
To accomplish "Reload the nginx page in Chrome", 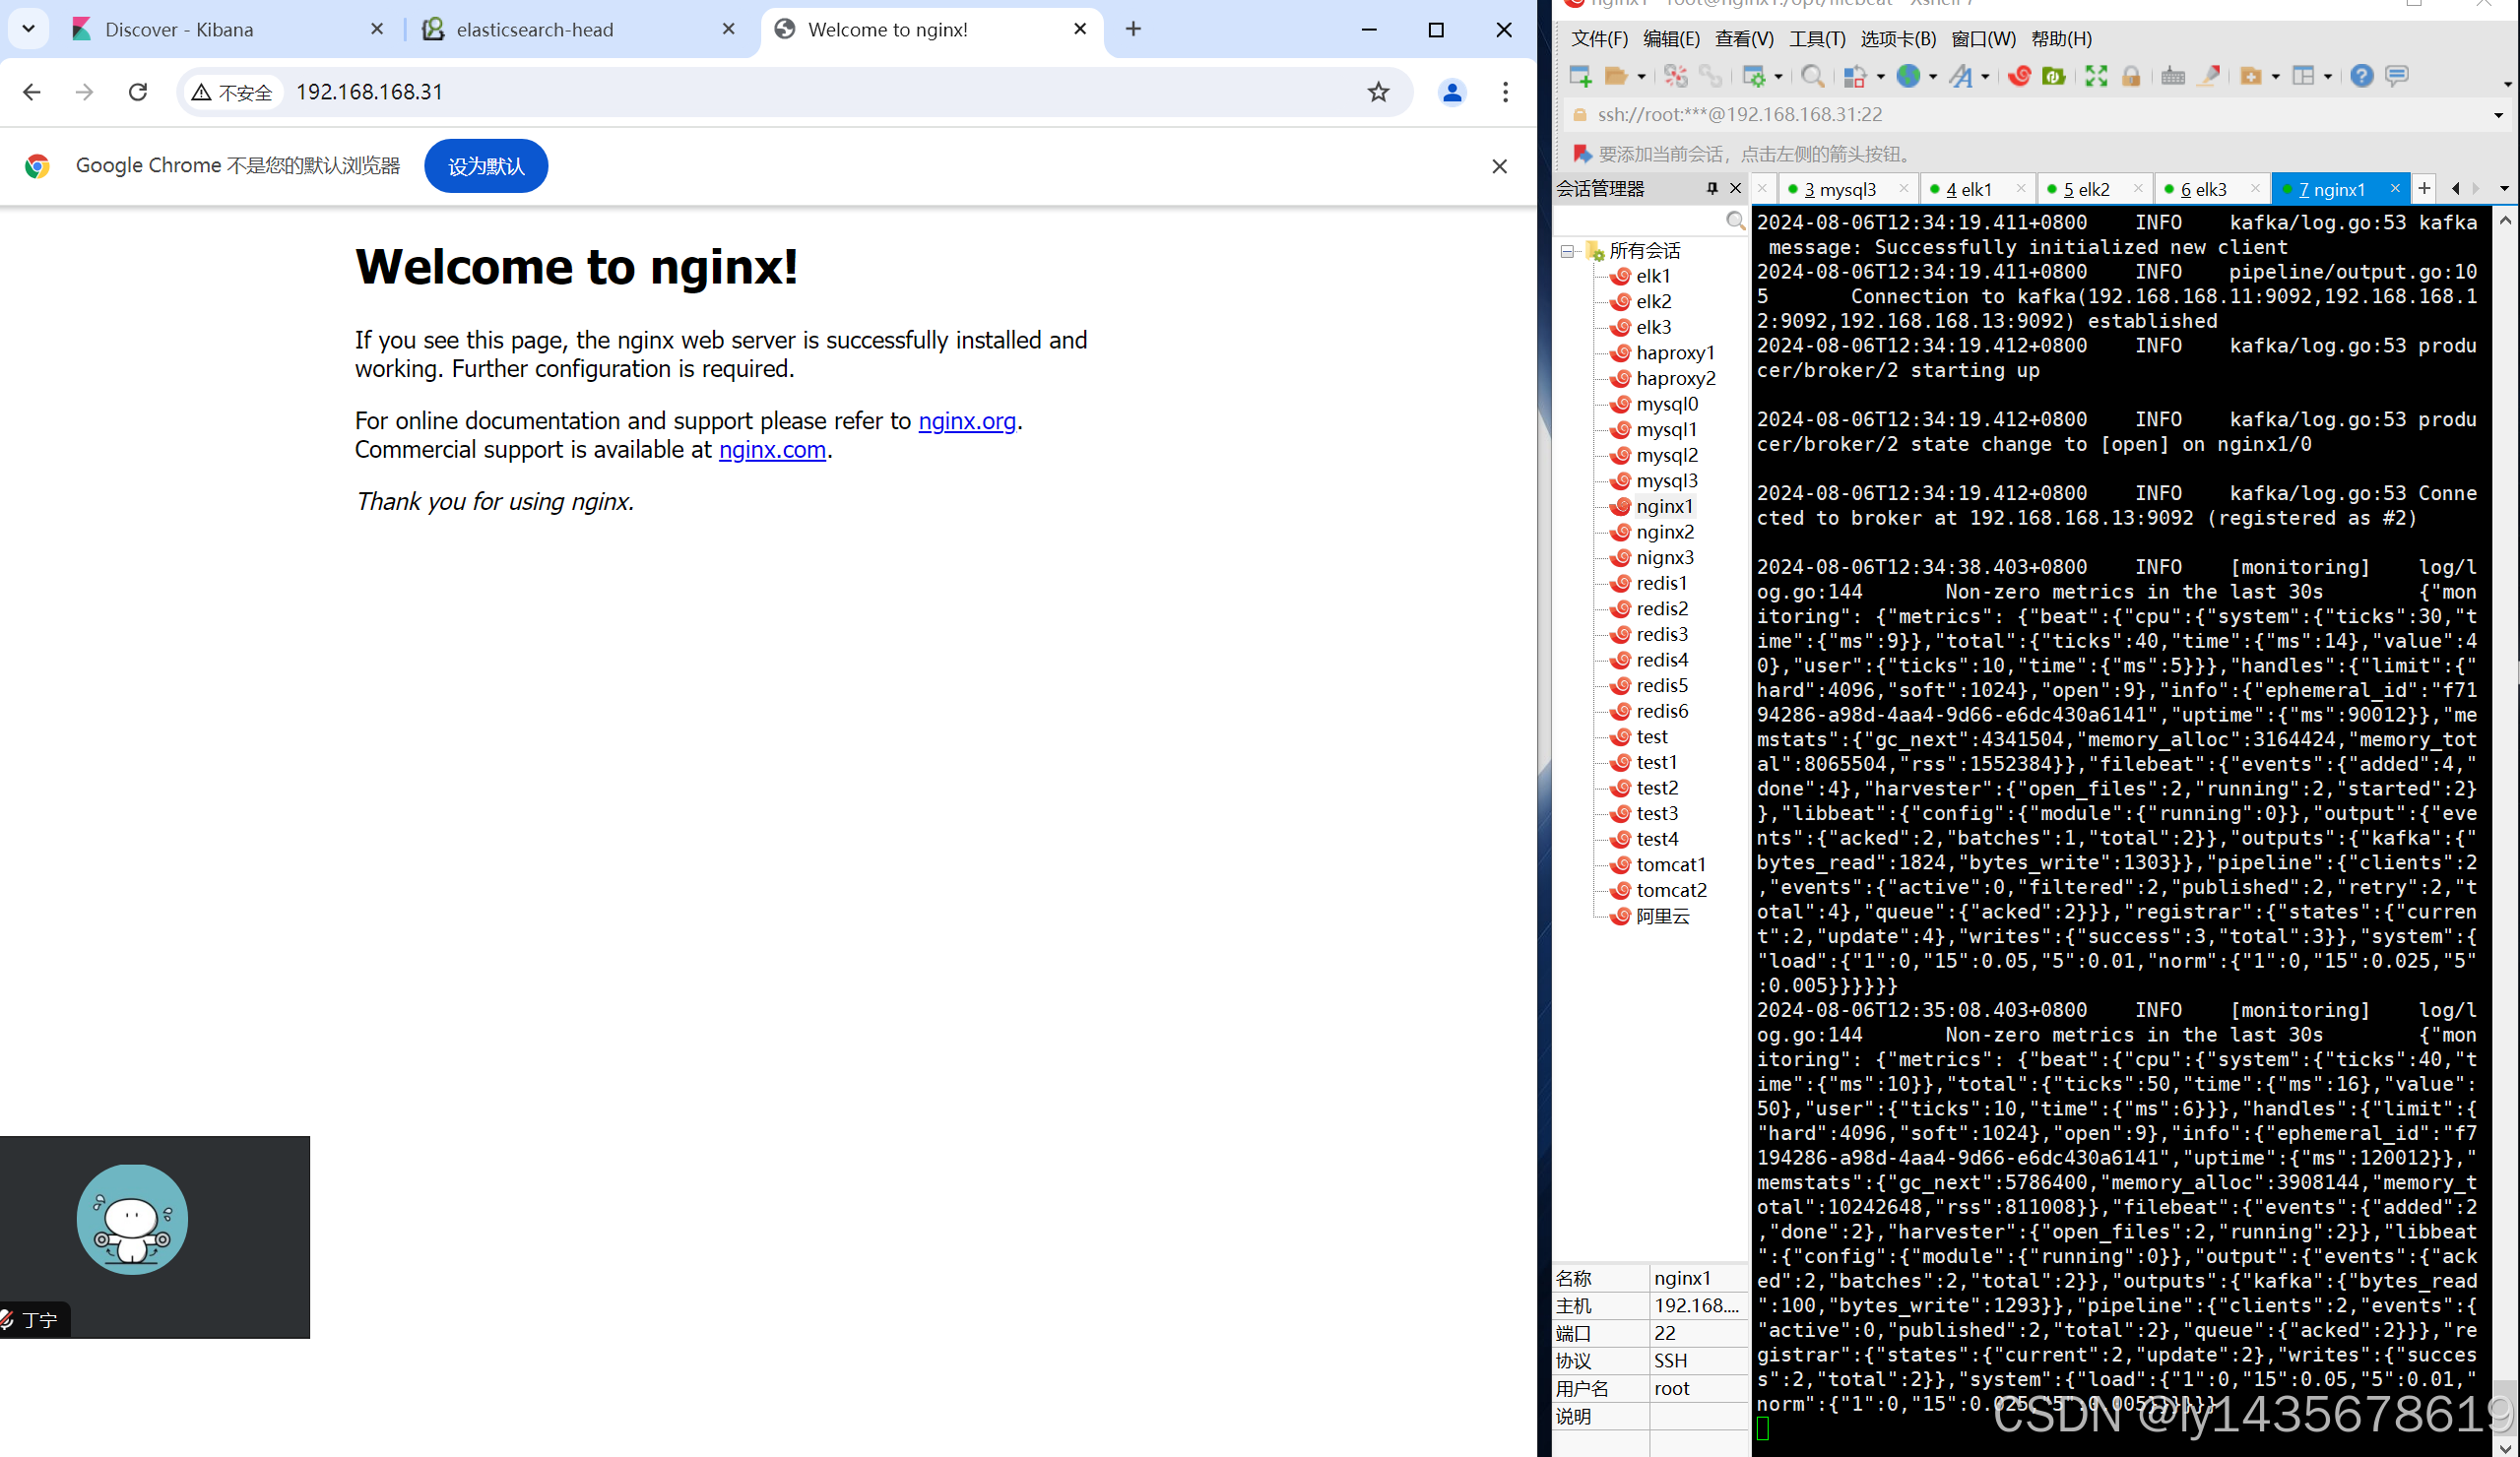I will click(138, 92).
